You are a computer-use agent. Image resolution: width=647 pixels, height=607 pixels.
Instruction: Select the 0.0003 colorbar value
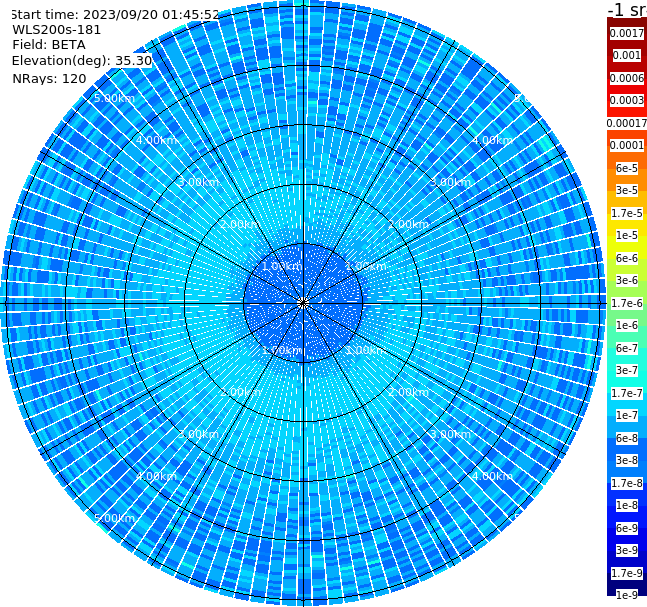[x=627, y=100]
